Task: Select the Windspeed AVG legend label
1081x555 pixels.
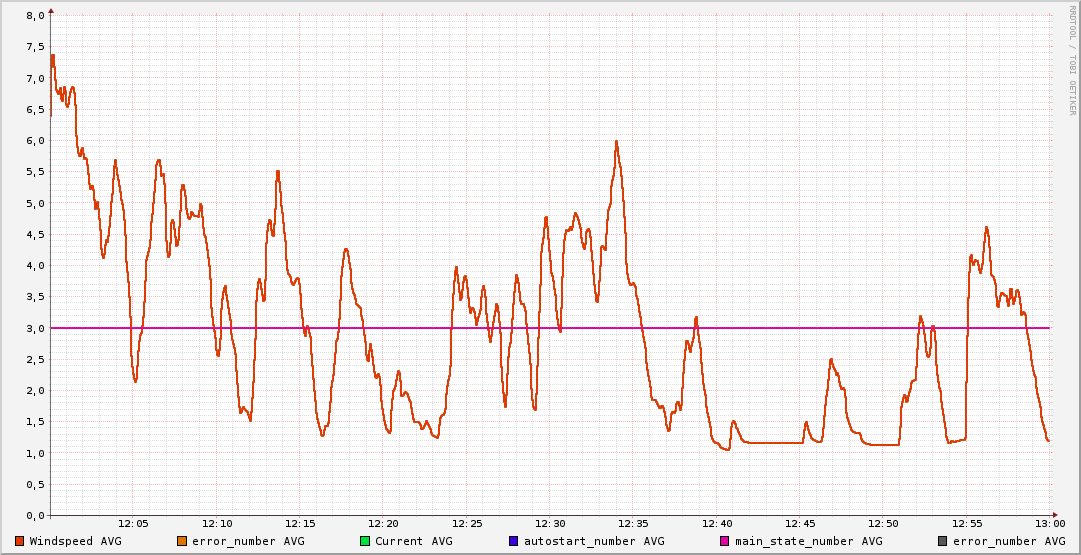Action: click(75, 541)
